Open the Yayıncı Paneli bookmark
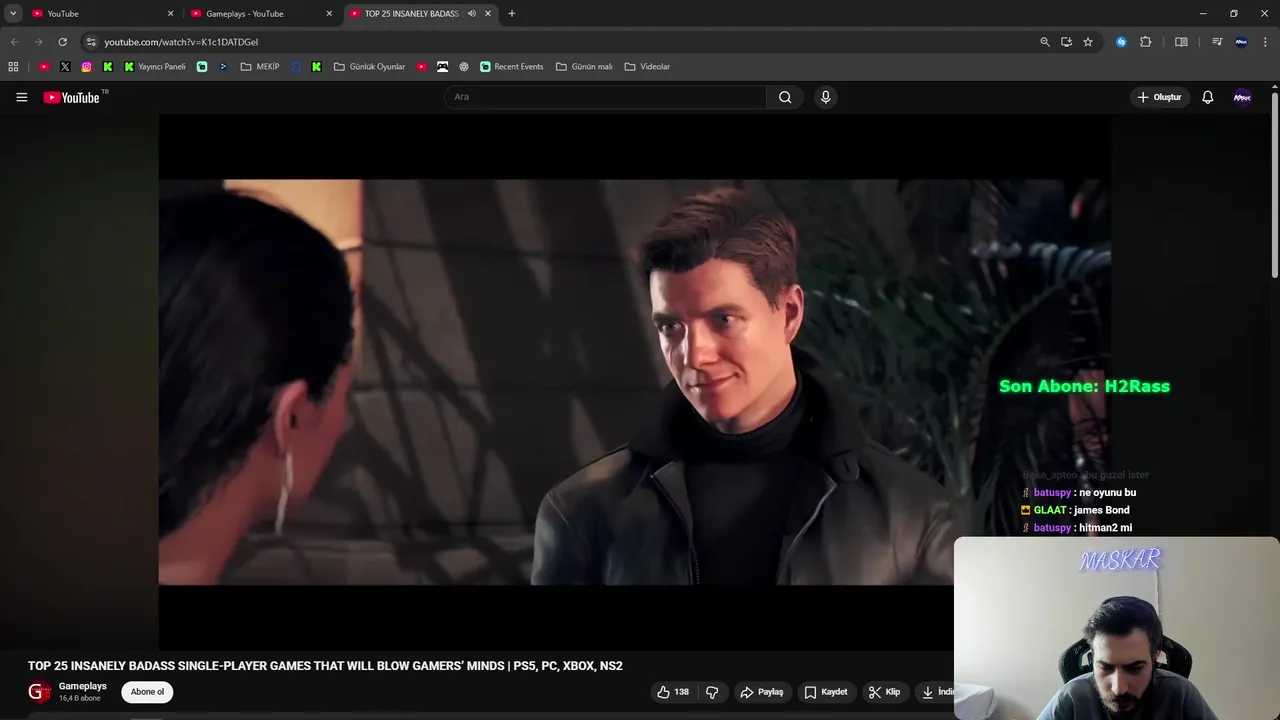Screen dimensions: 1280x720 [x=155, y=67]
